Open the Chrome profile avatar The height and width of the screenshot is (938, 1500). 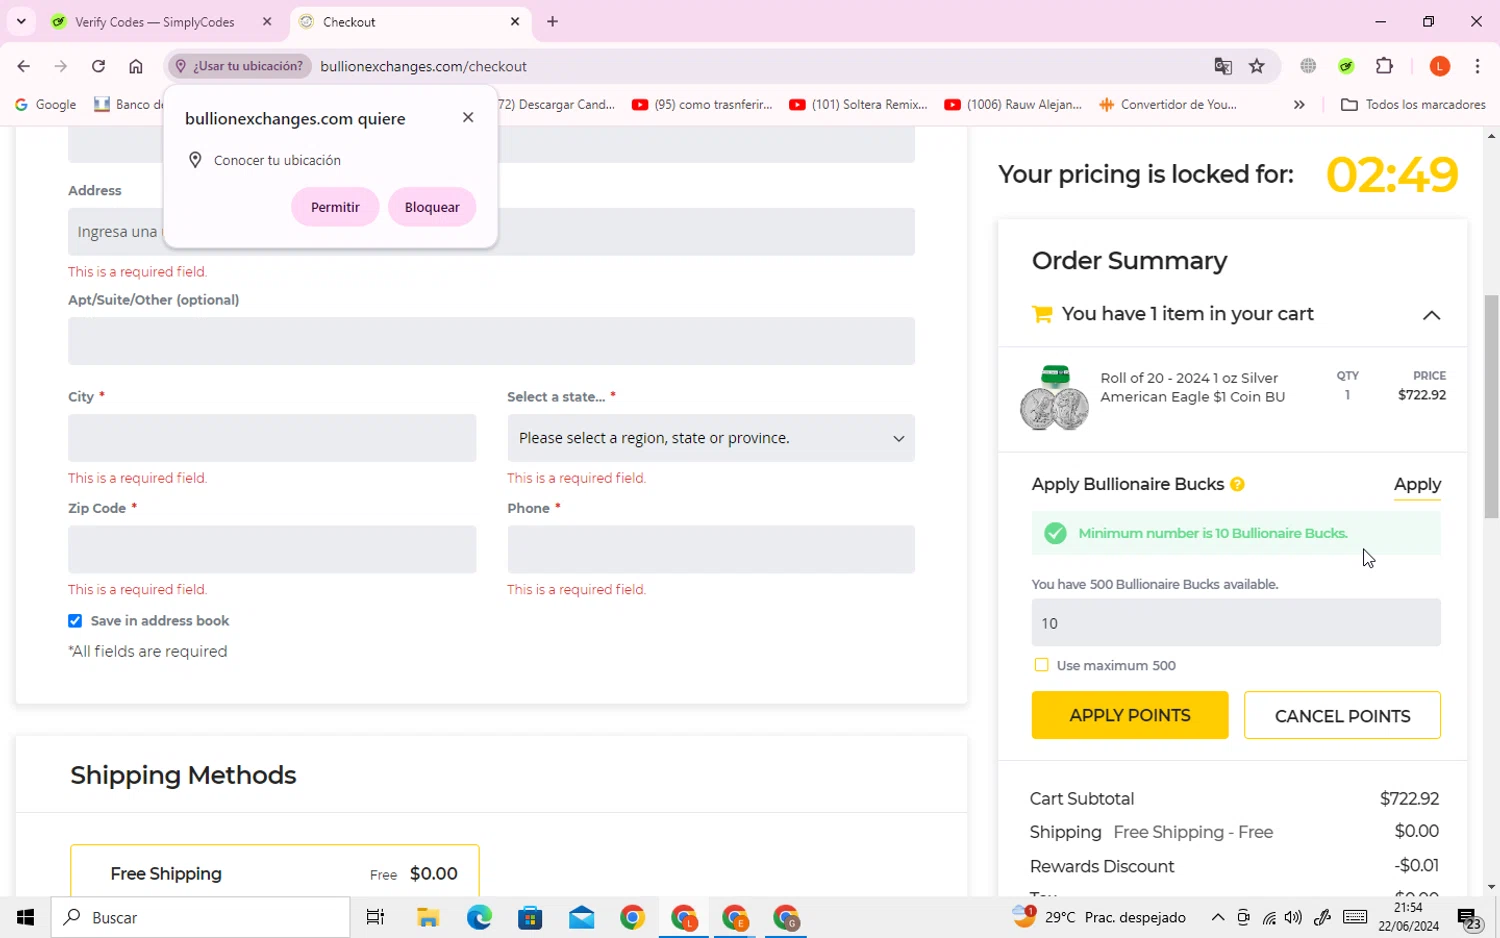pos(1440,66)
